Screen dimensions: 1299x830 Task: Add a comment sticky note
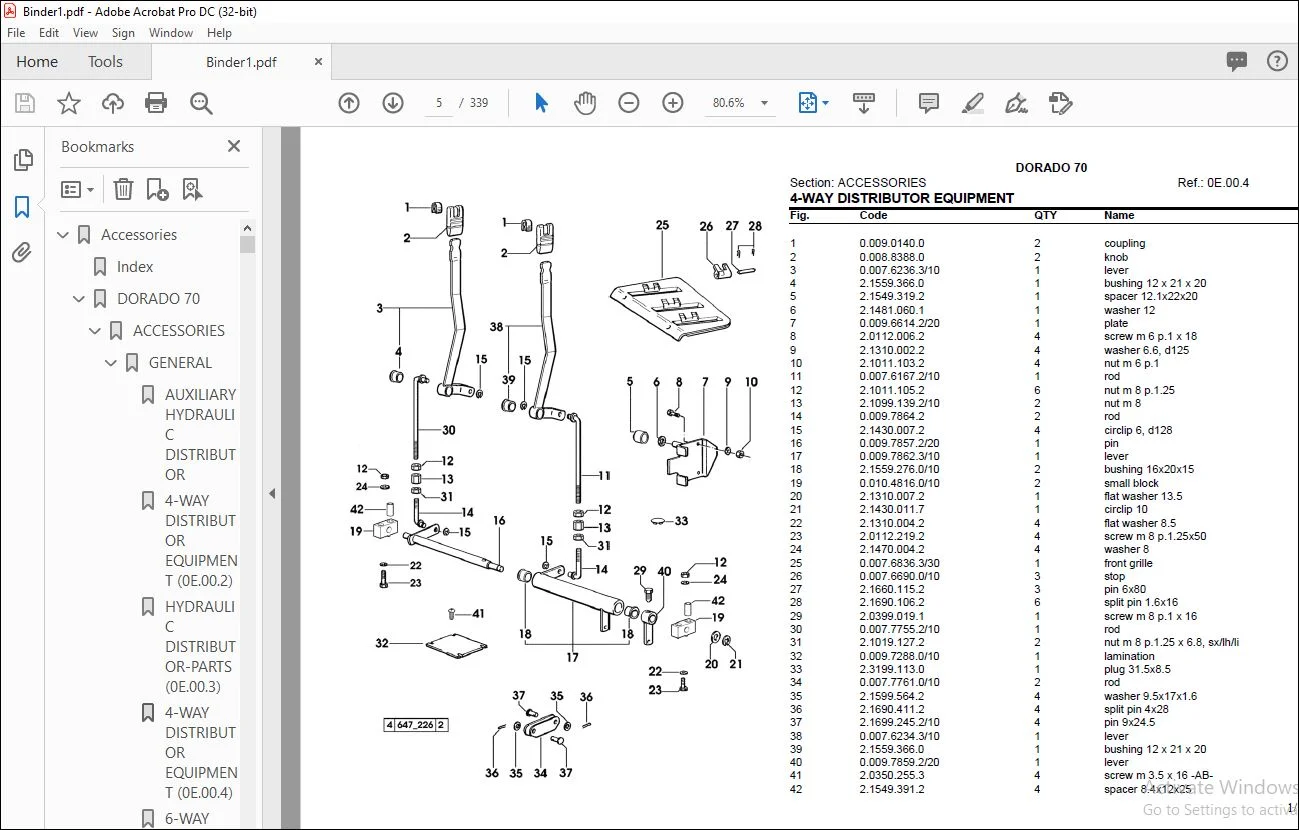tap(929, 103)
